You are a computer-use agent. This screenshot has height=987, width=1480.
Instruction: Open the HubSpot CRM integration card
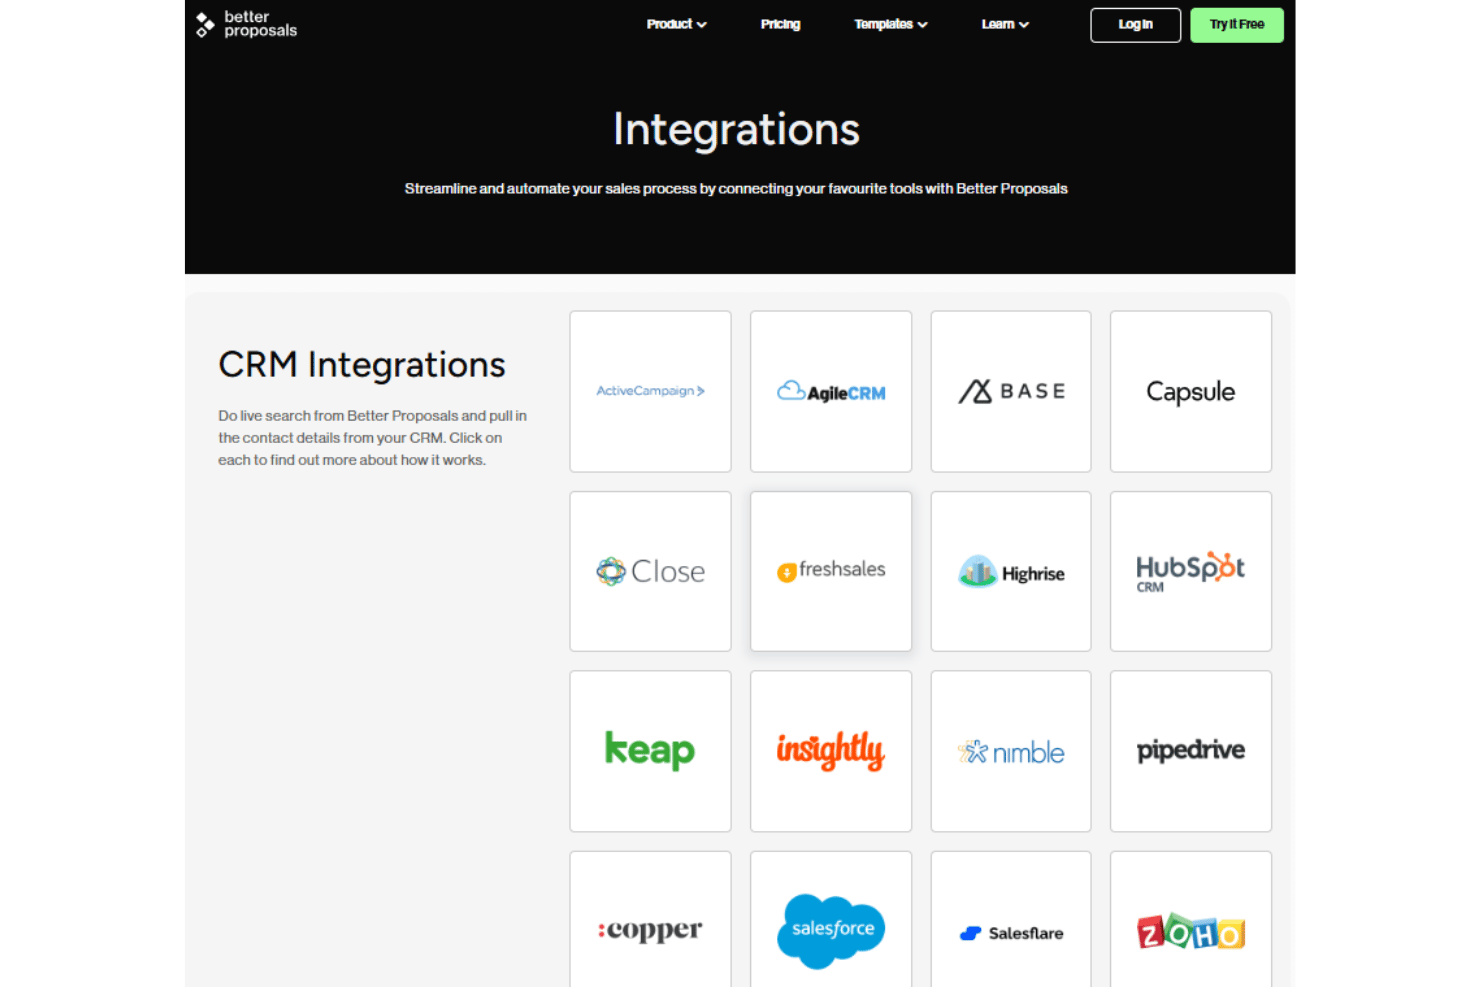click(1191, 571)
